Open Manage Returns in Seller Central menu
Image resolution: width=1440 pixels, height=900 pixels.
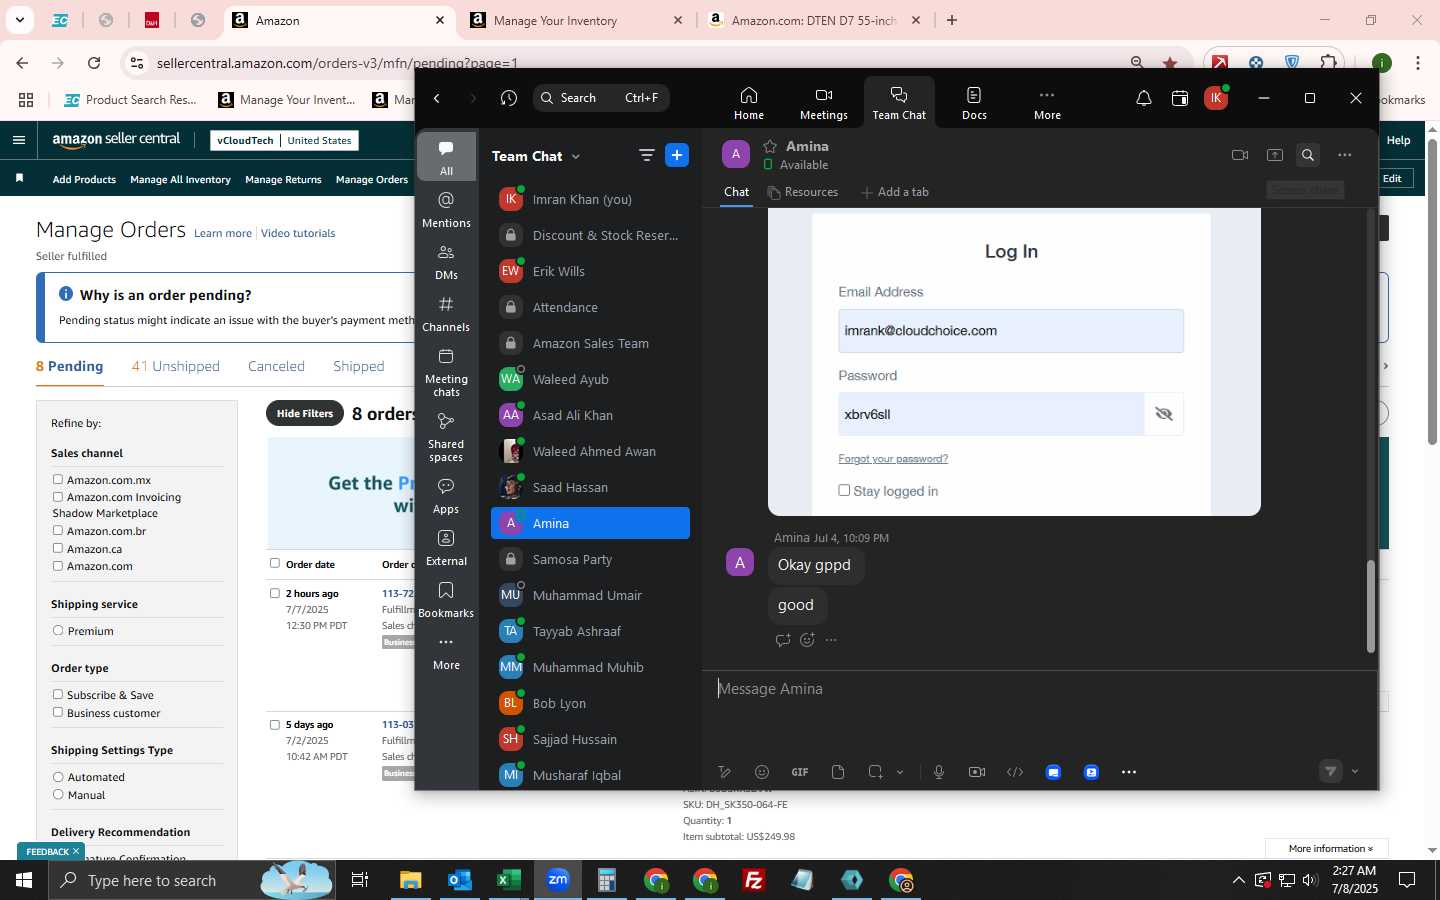pyautogui.click(x=283, y=180)
